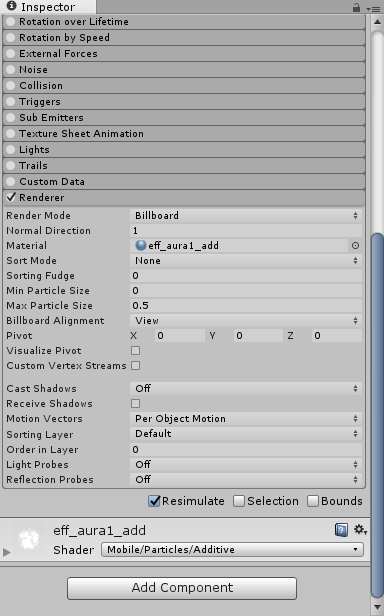Open the Inspector panel options menu
This screenshot has width=384, height=616.
(x=373, y=8)
